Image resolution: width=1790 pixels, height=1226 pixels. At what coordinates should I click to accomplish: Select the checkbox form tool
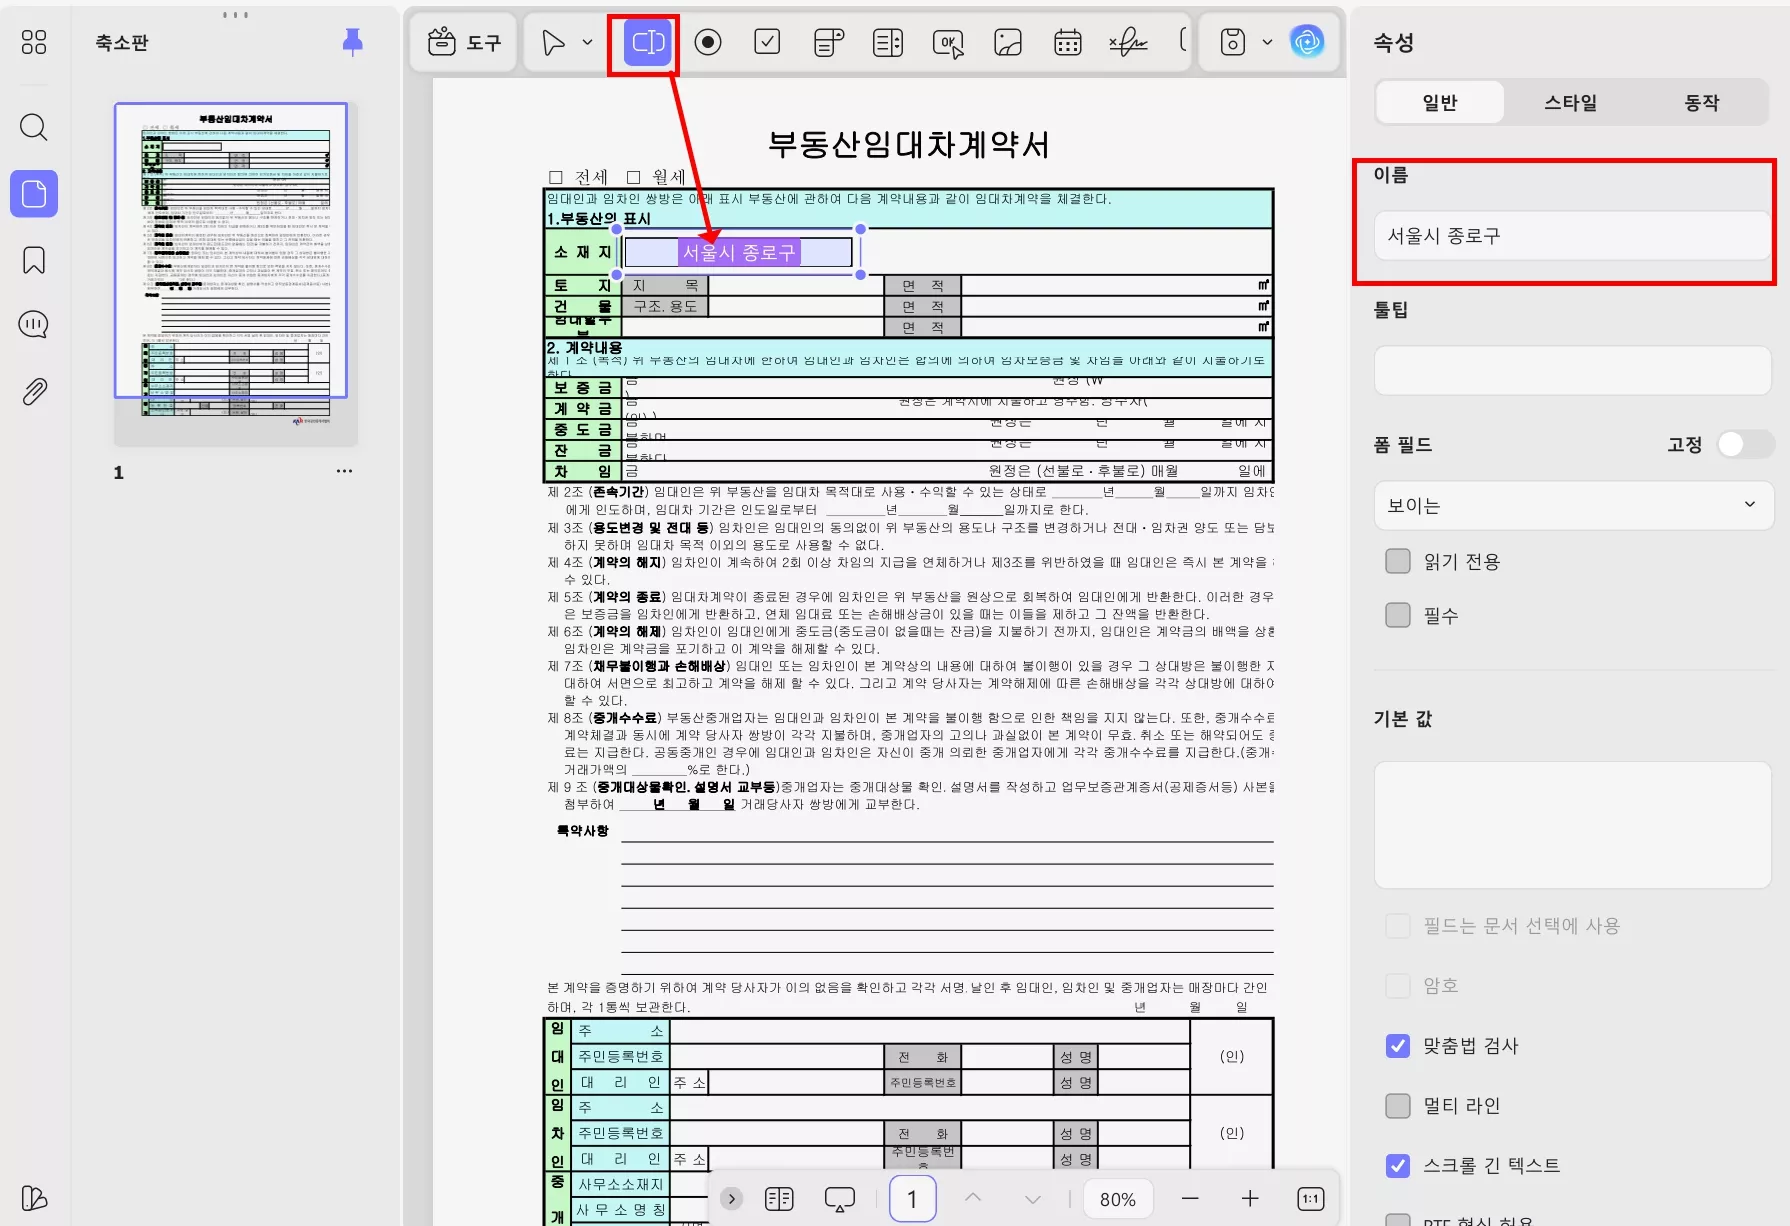(x=767, y=42)
